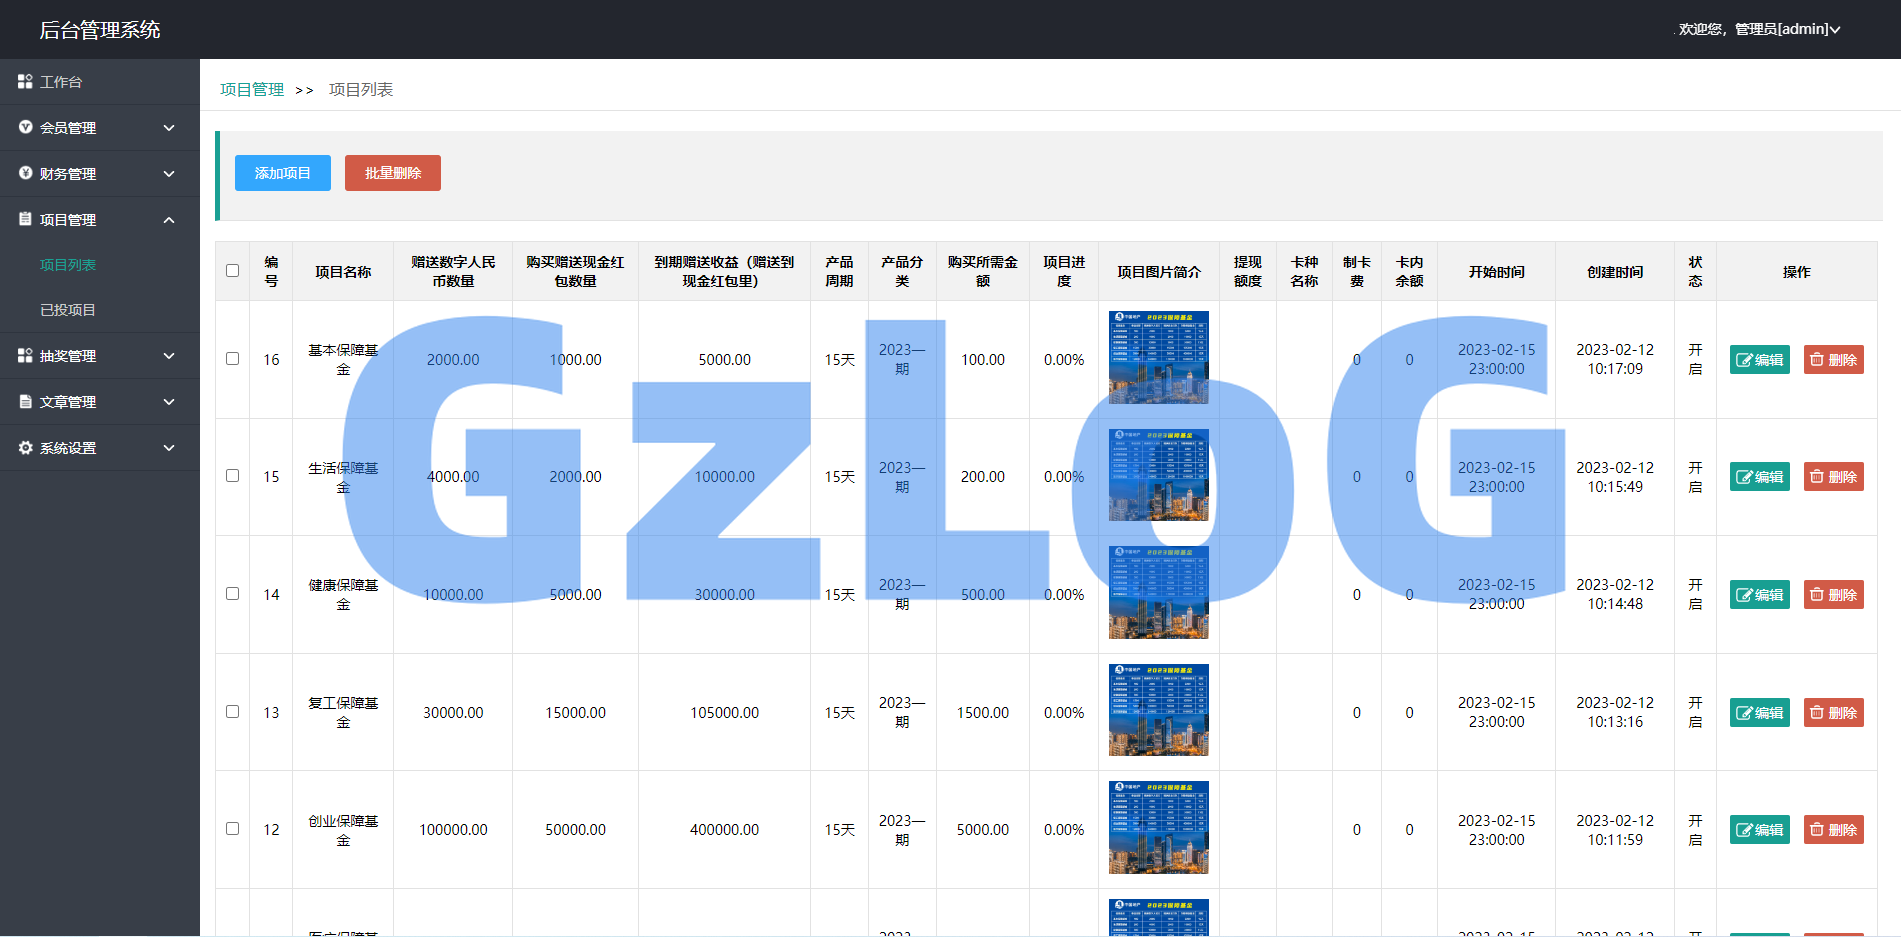
Task: Edit project 13 复工保障基金
Action: tap(1760, 713)
